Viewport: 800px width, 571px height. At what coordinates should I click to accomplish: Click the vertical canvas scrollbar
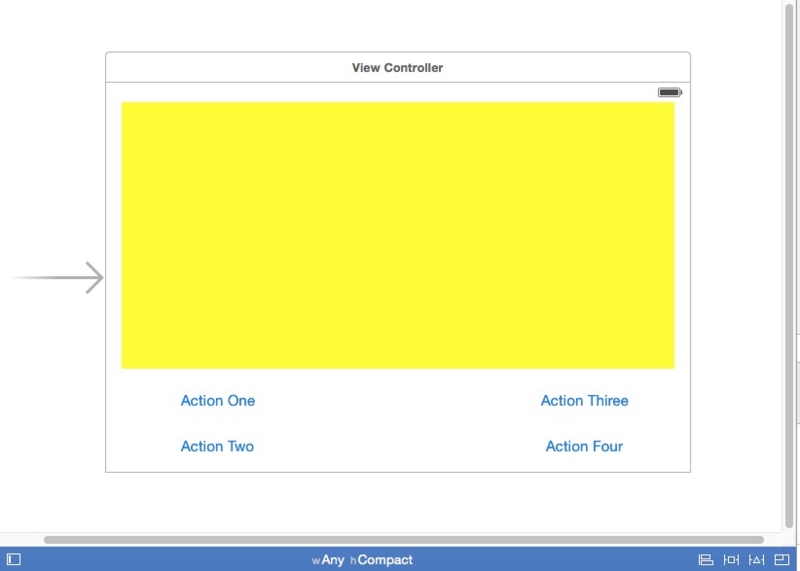tap(789, 264)
